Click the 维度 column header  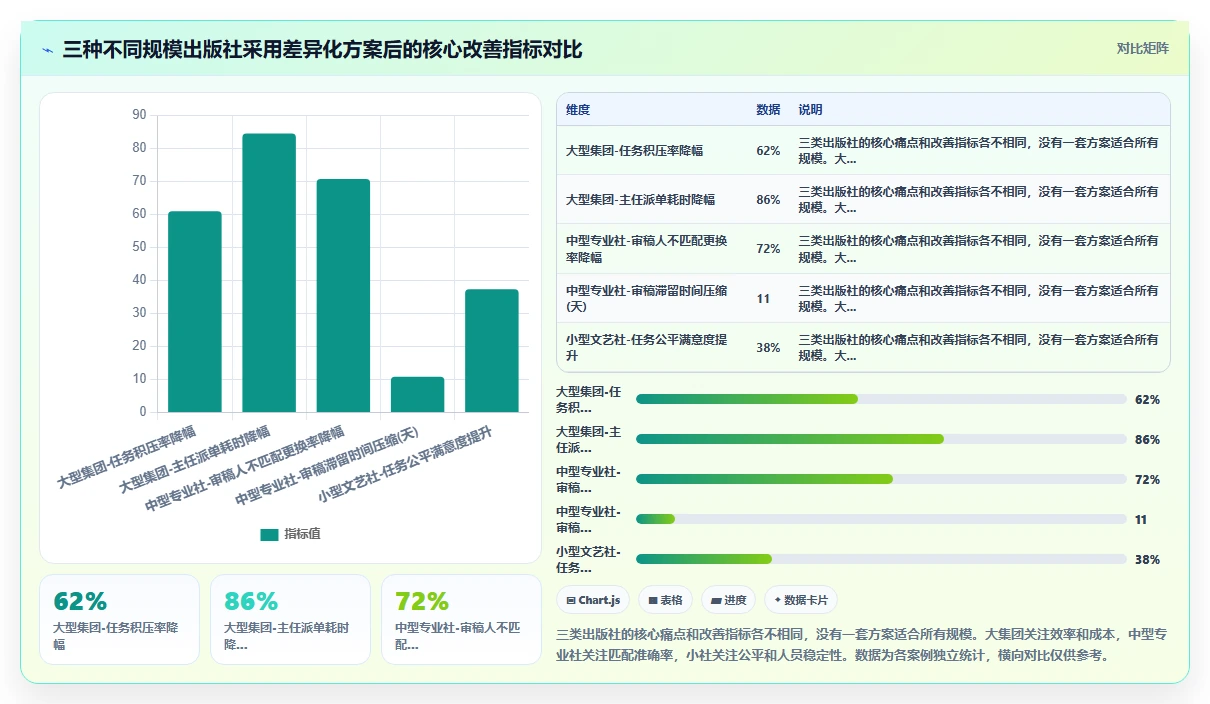point(578,110)
